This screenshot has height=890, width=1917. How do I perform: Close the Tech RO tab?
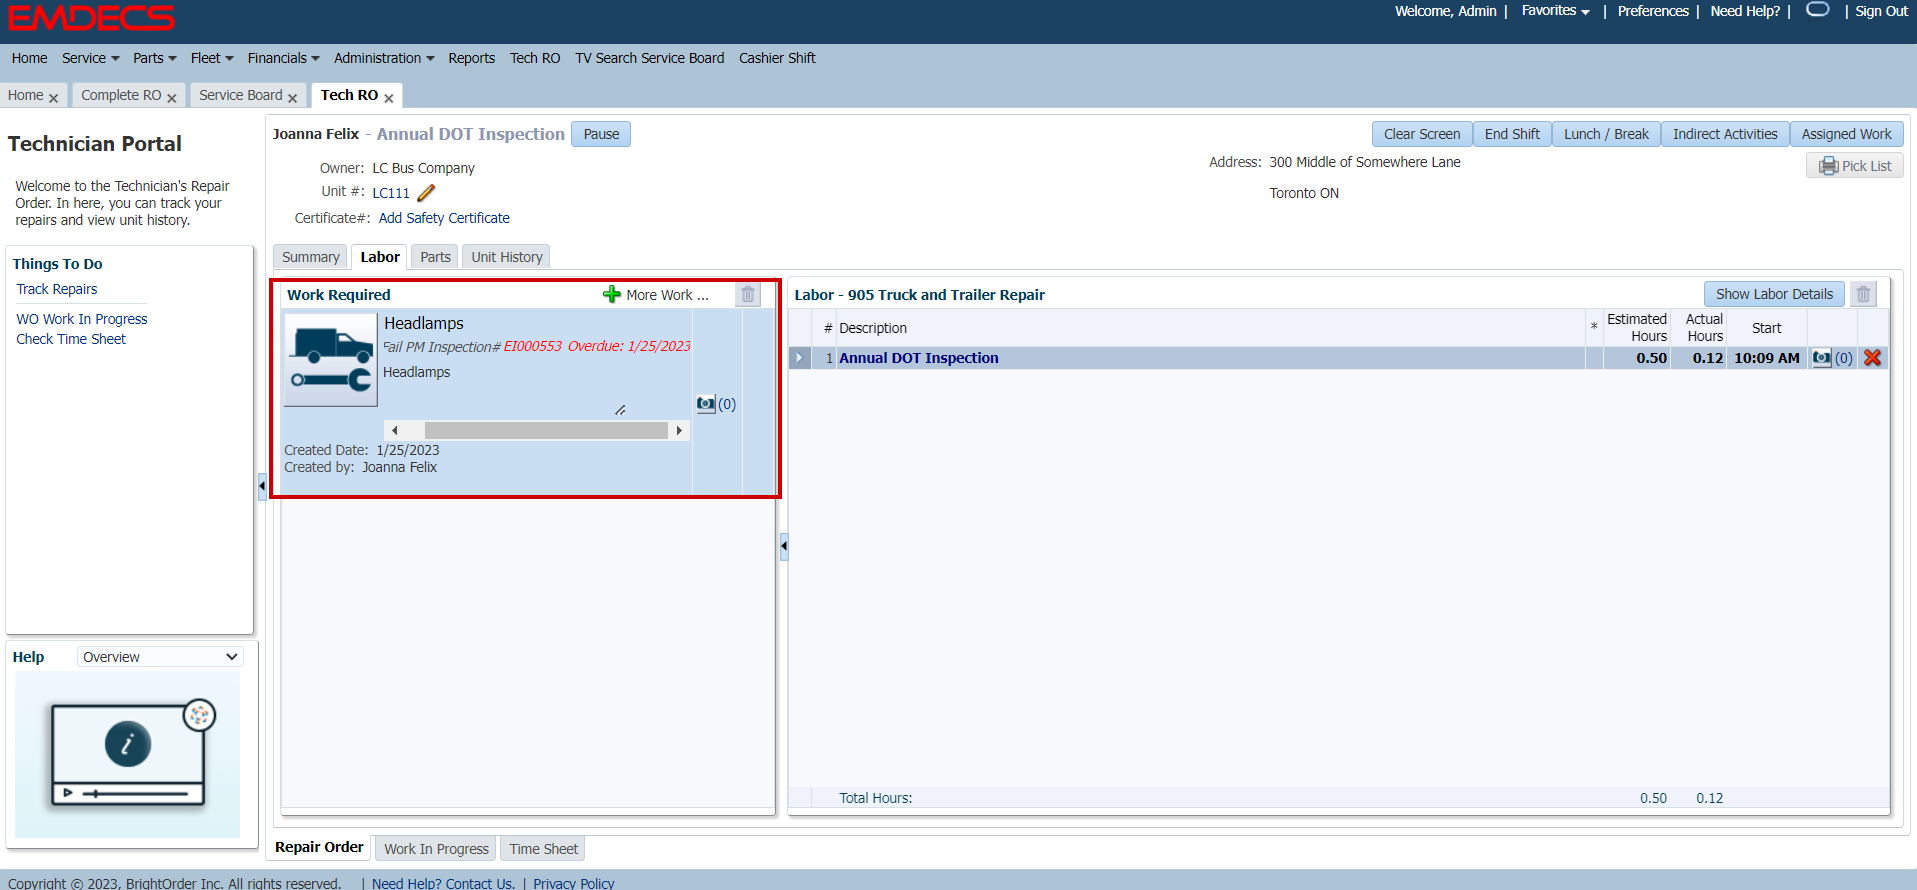[389, 98]
